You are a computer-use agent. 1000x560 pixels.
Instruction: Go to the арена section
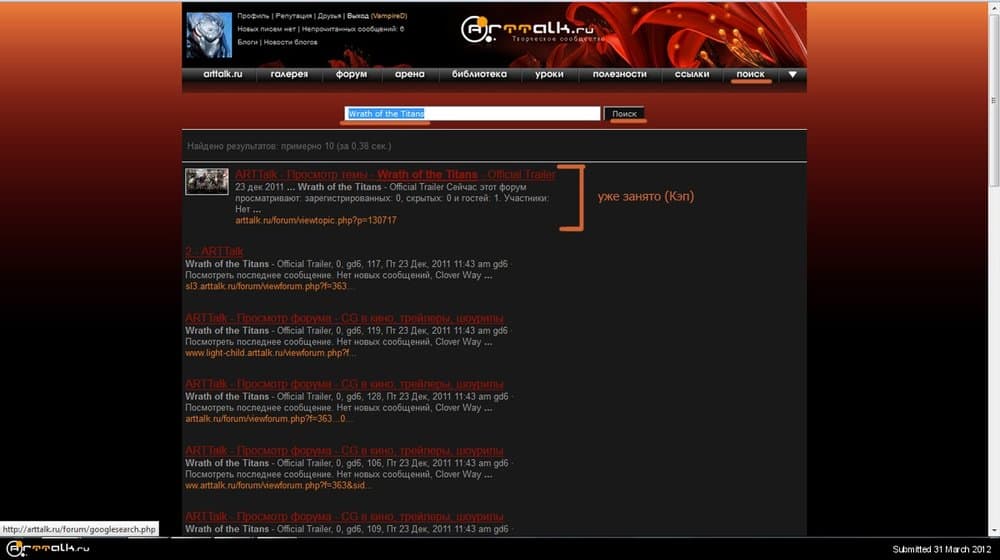pos(409,74)
